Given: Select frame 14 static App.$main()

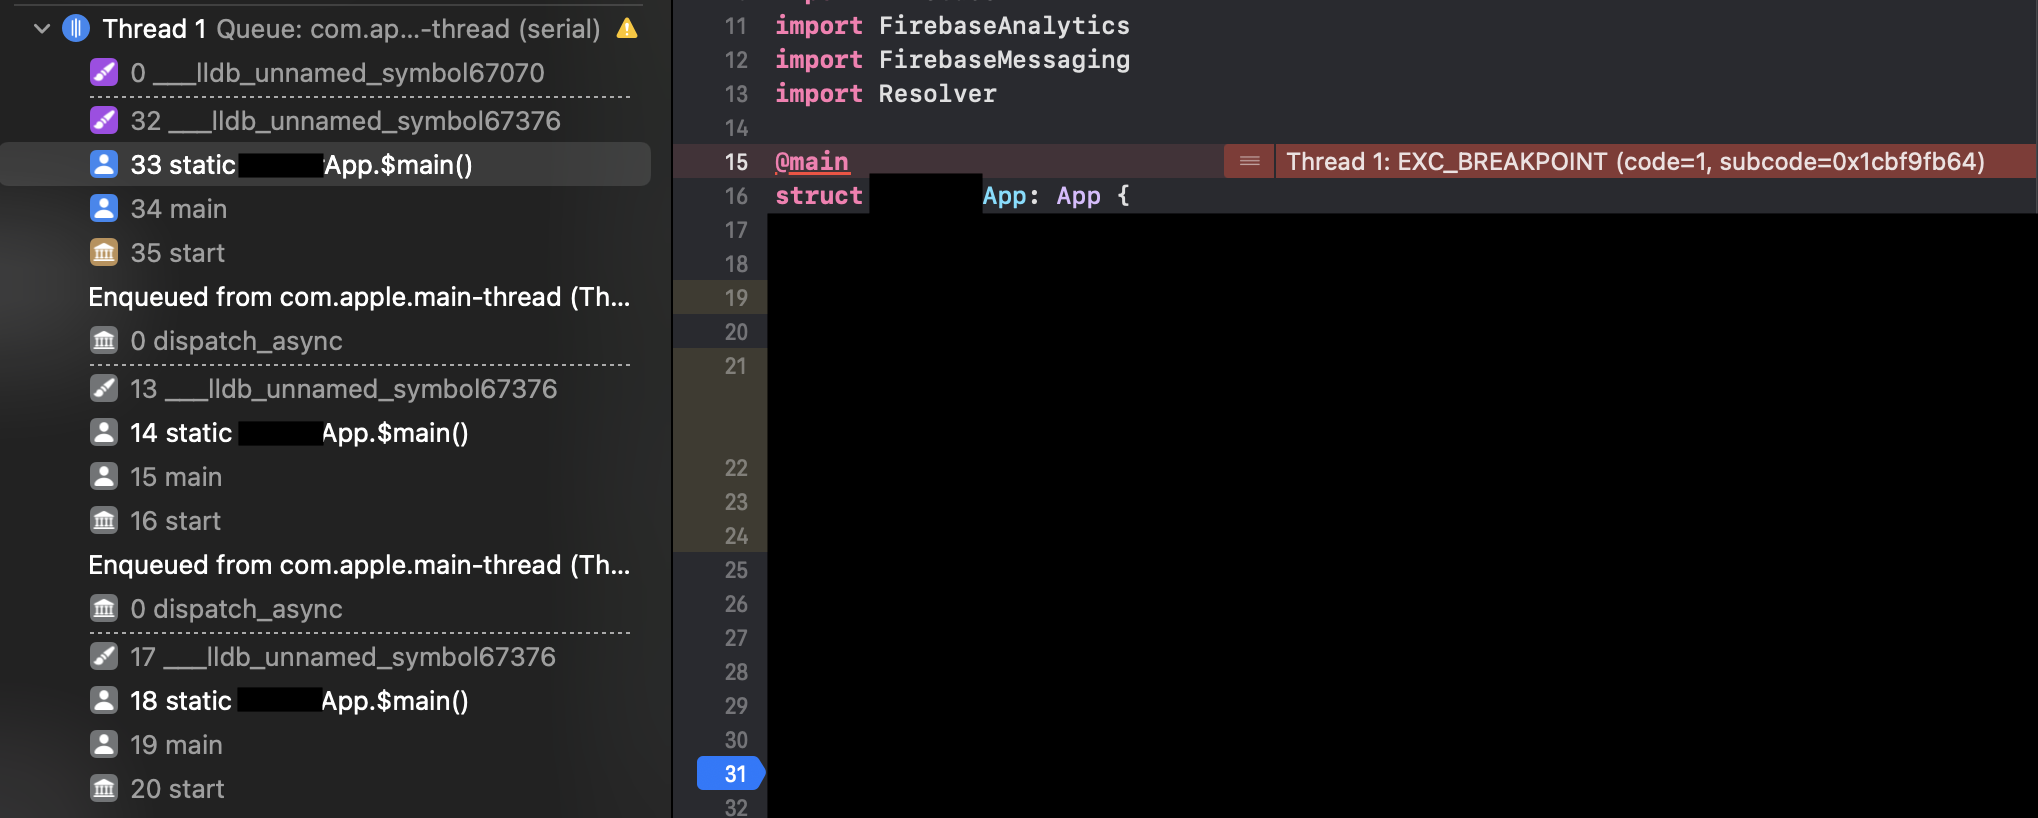Looking at the screenshot, I should tap(299, 433).
